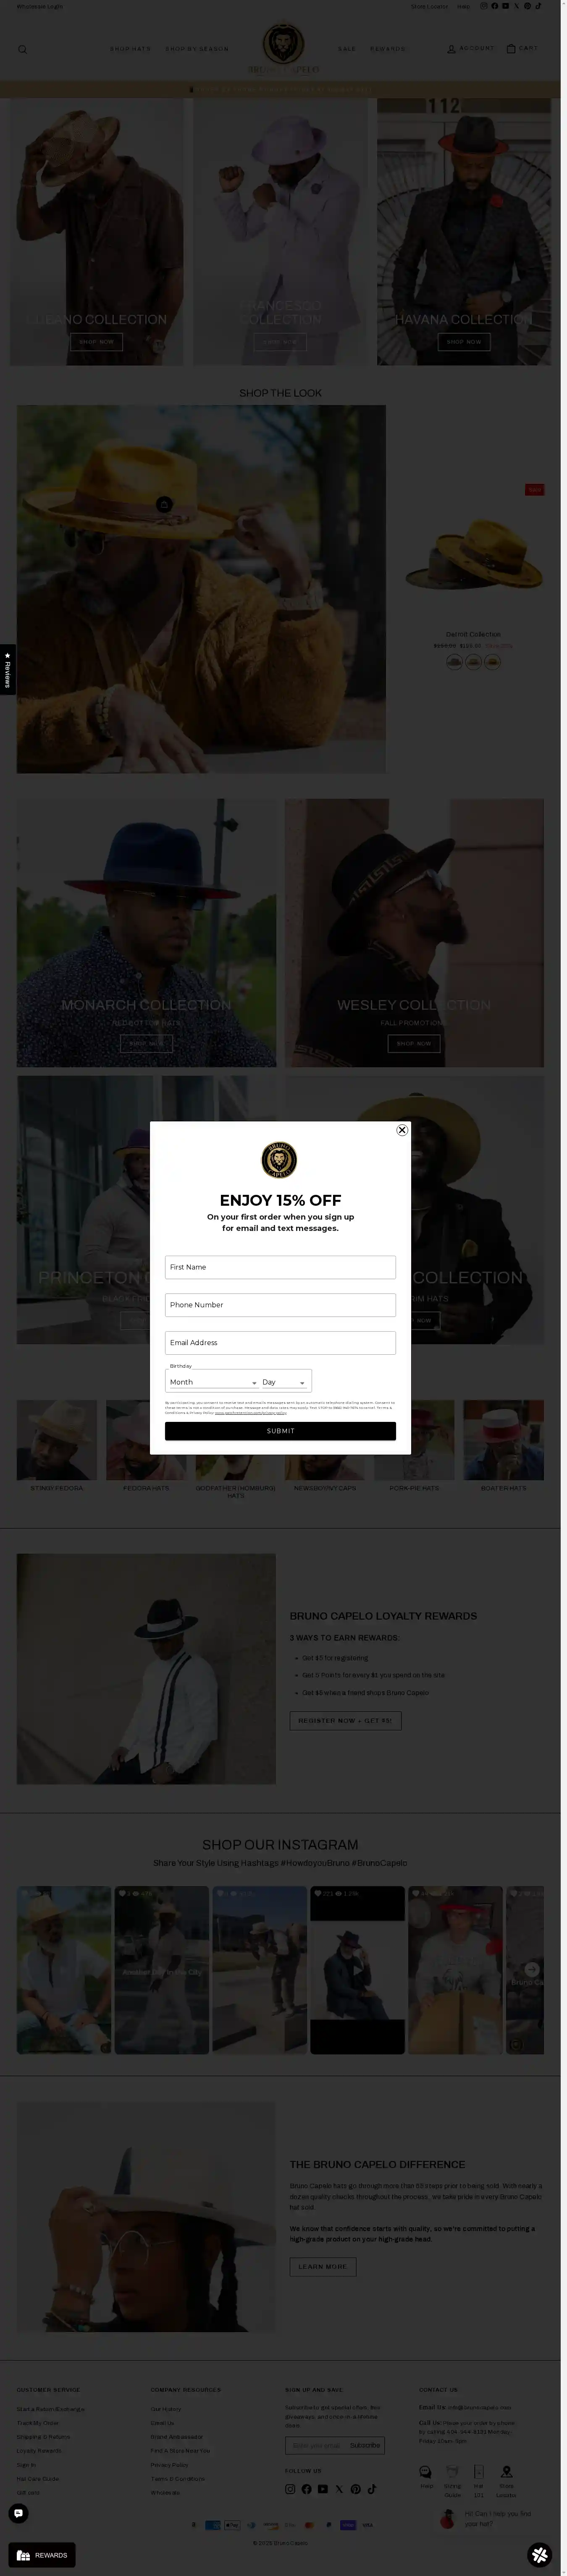Select the first Dermit Collection color swatch

[454, 662]
